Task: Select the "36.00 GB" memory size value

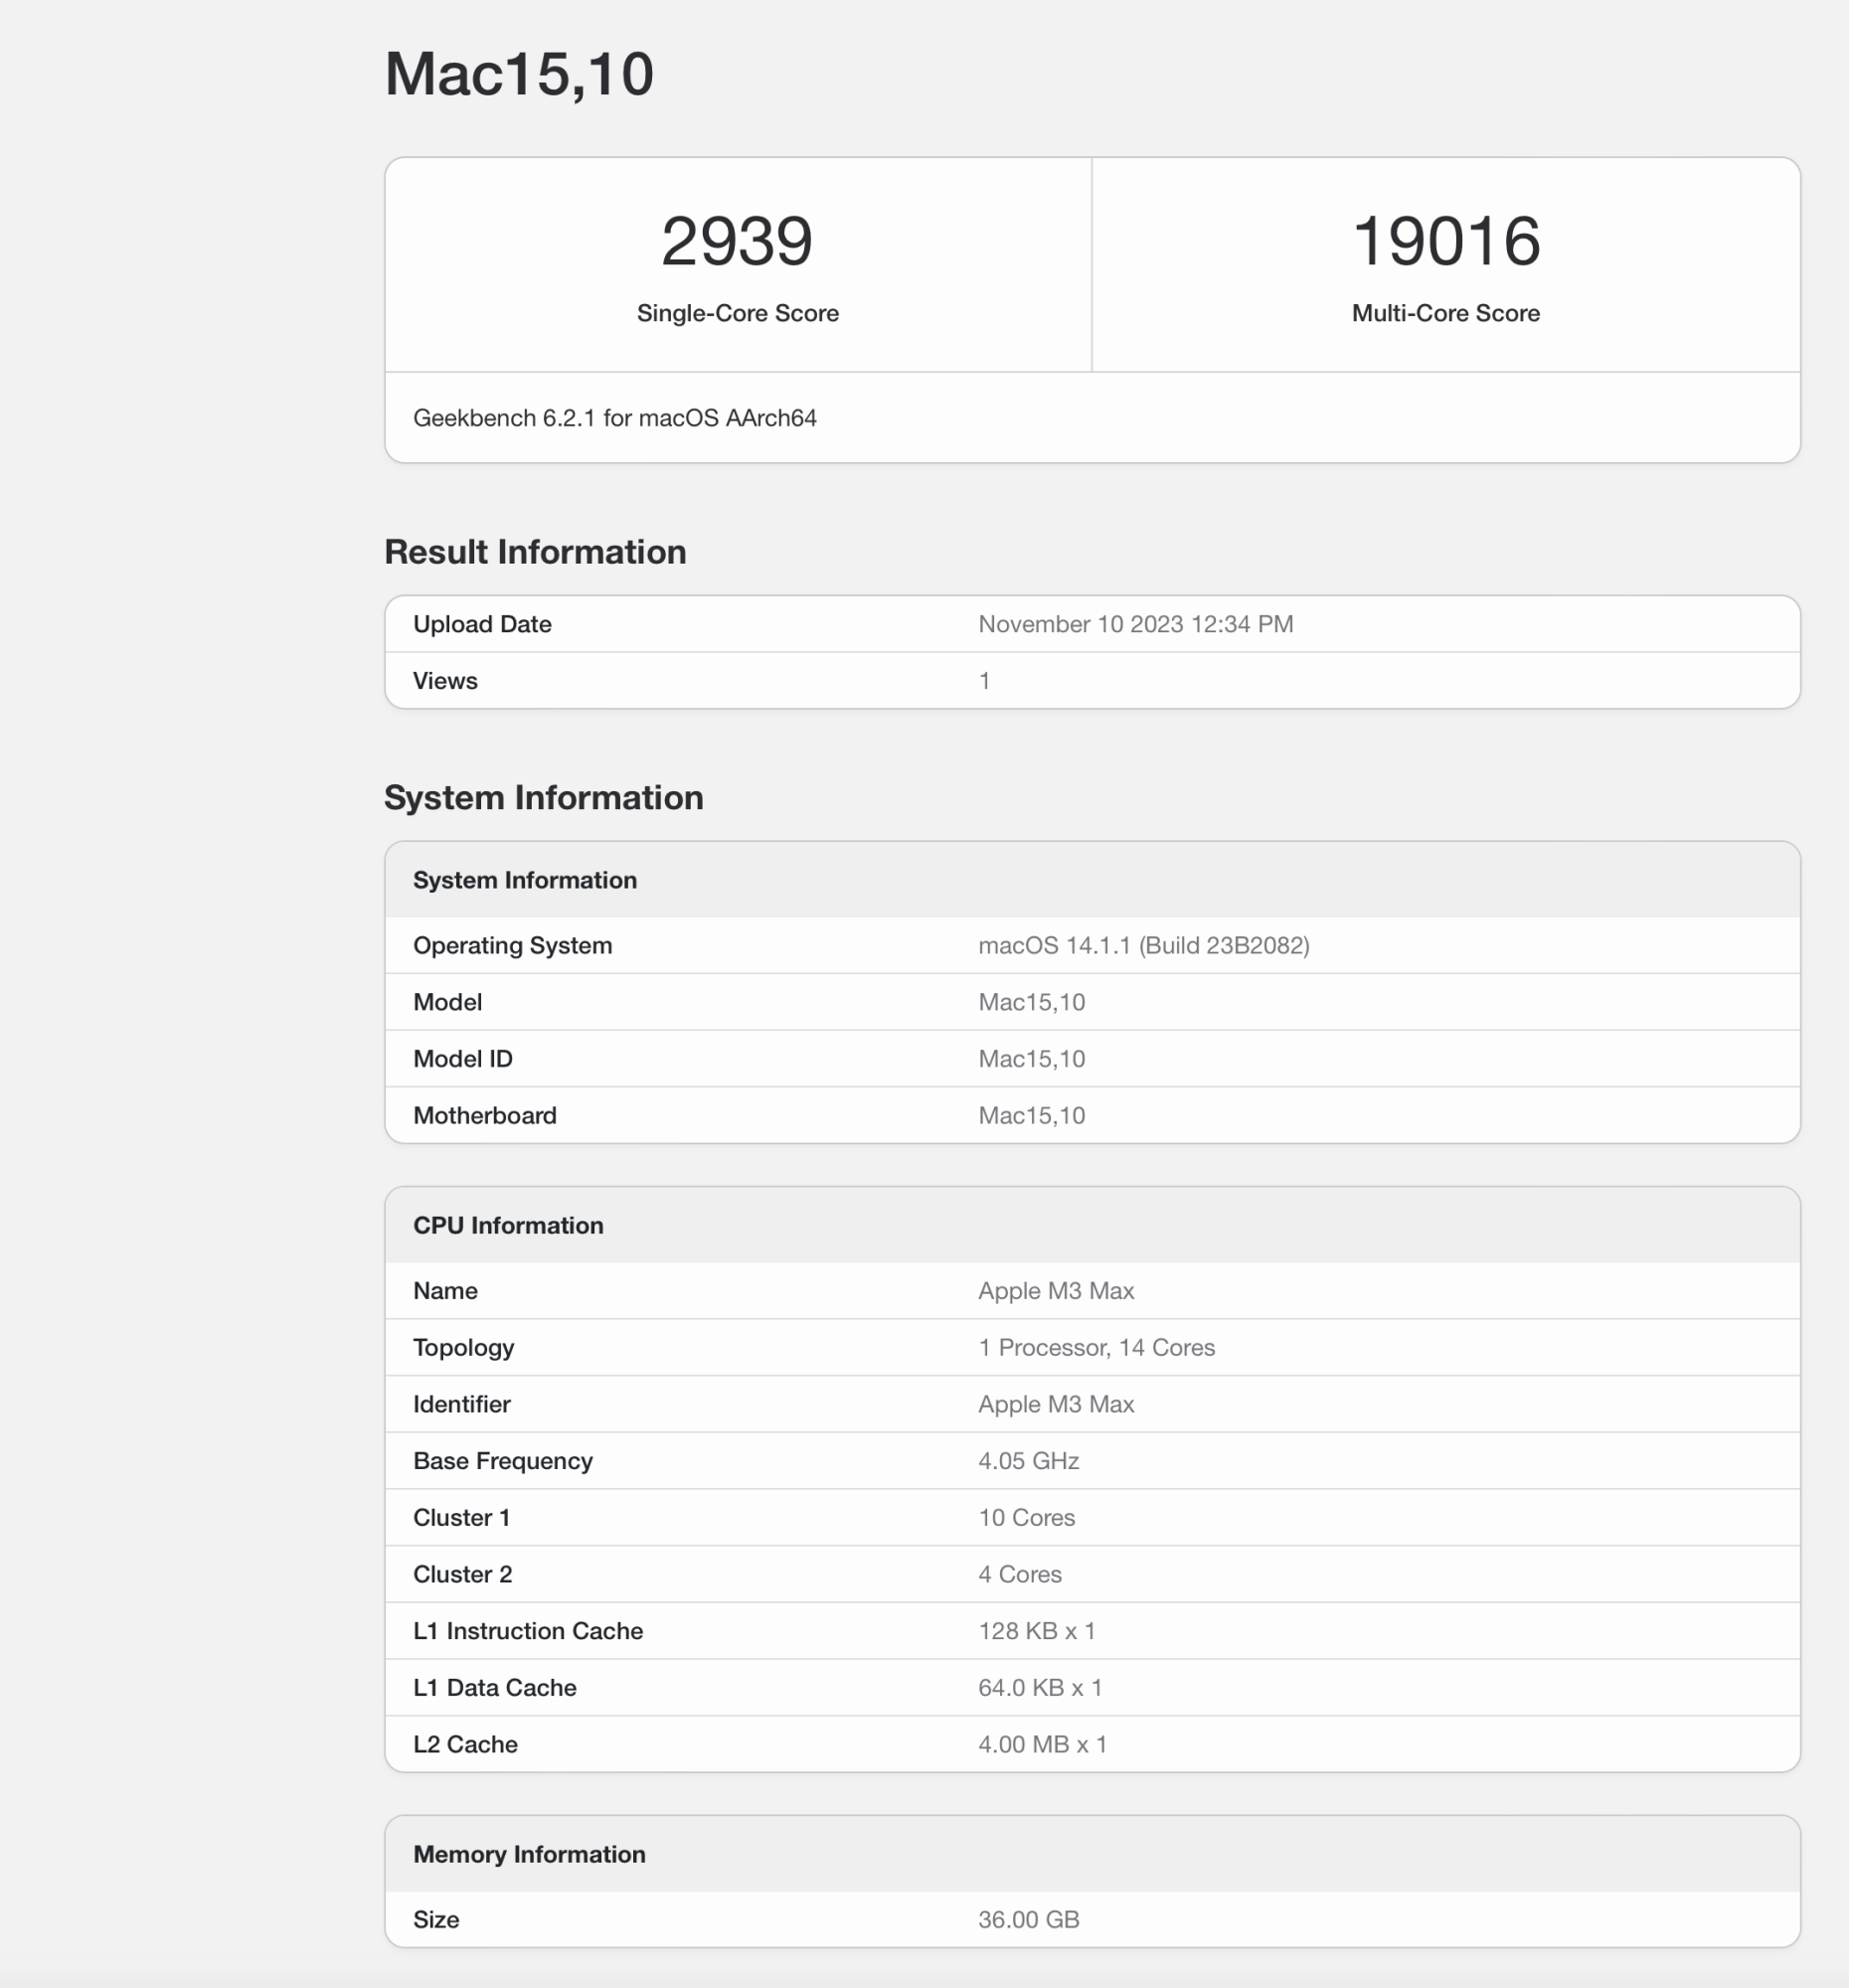Action: [x=1029, y=1920]
